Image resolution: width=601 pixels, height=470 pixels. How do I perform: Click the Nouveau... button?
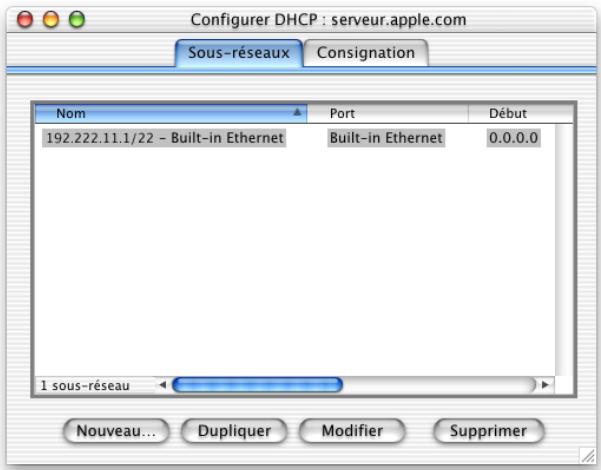[116, 431]
